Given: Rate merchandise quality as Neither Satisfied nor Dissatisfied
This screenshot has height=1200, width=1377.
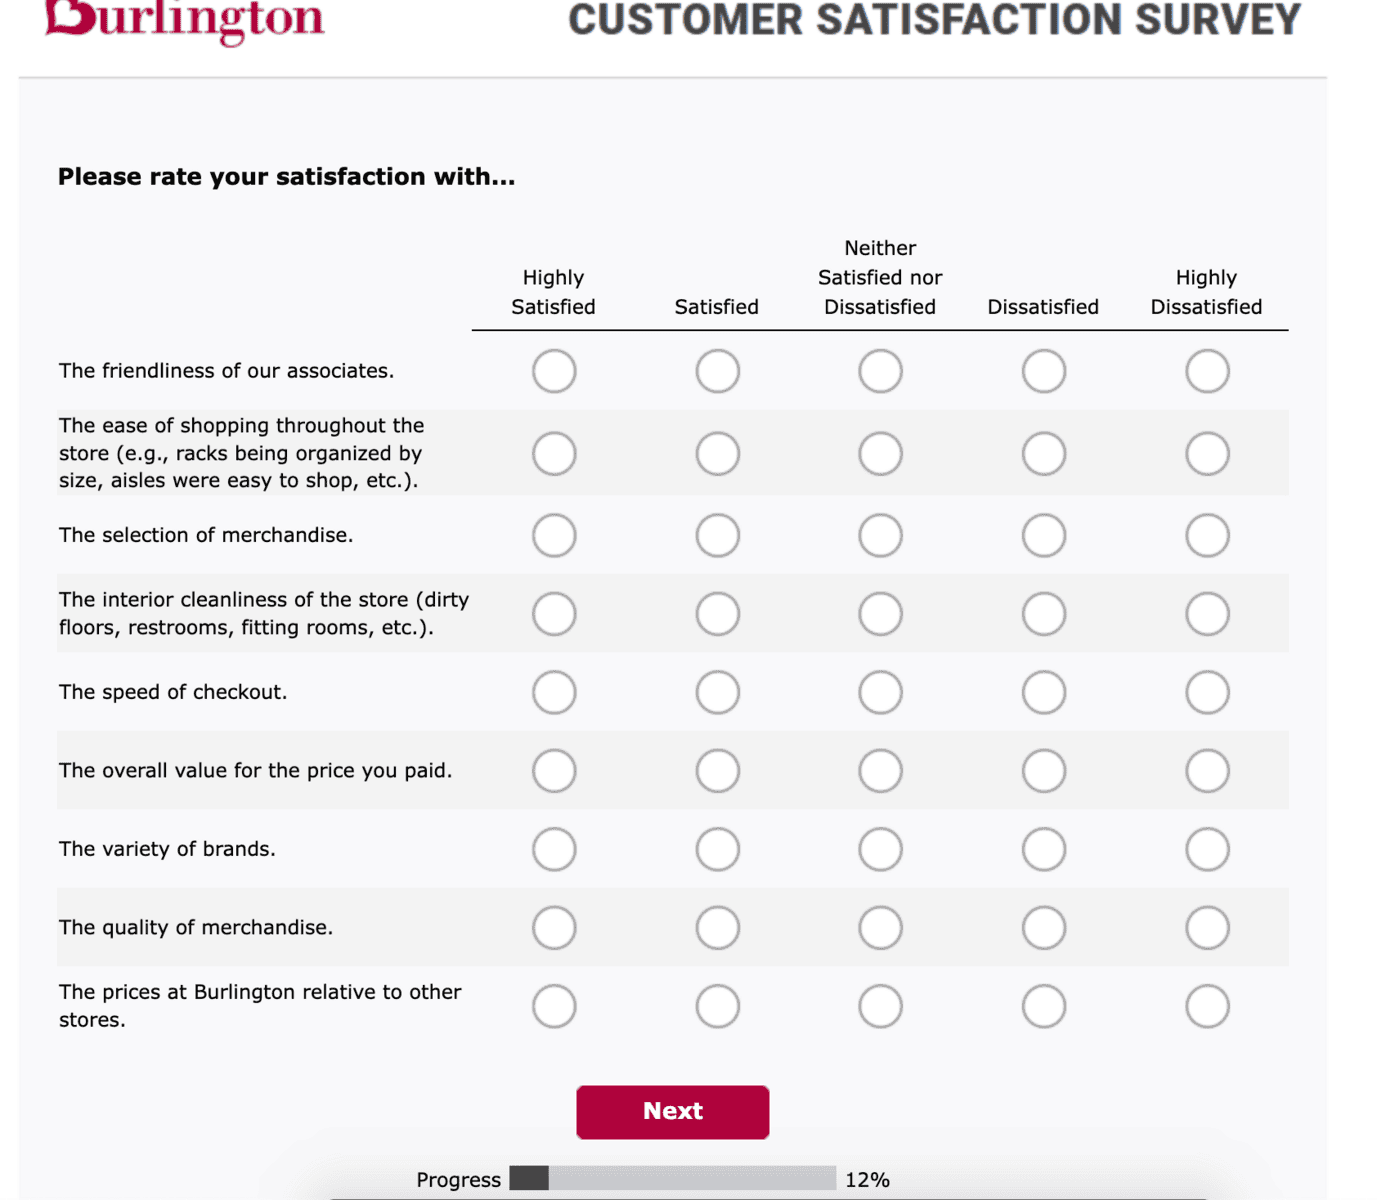Looking at the screenshot, I should click(x=880, y=927).
